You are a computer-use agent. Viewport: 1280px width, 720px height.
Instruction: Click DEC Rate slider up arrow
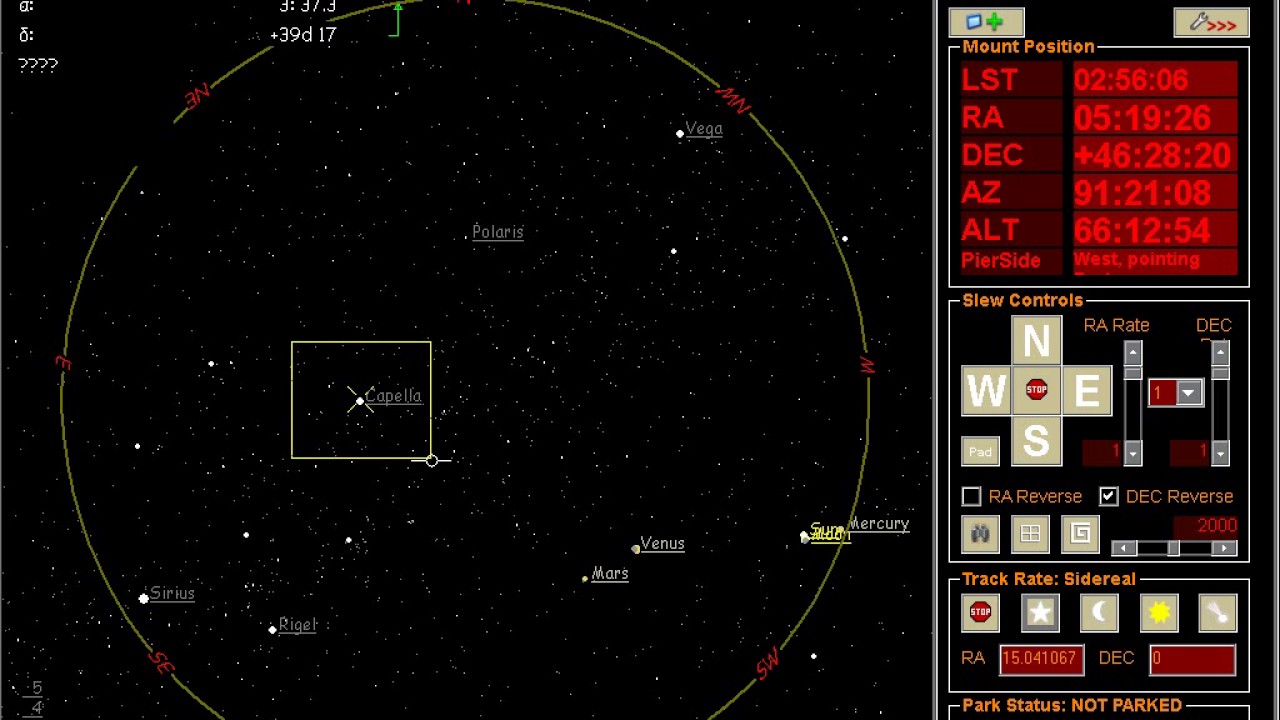coord(1220,352)
